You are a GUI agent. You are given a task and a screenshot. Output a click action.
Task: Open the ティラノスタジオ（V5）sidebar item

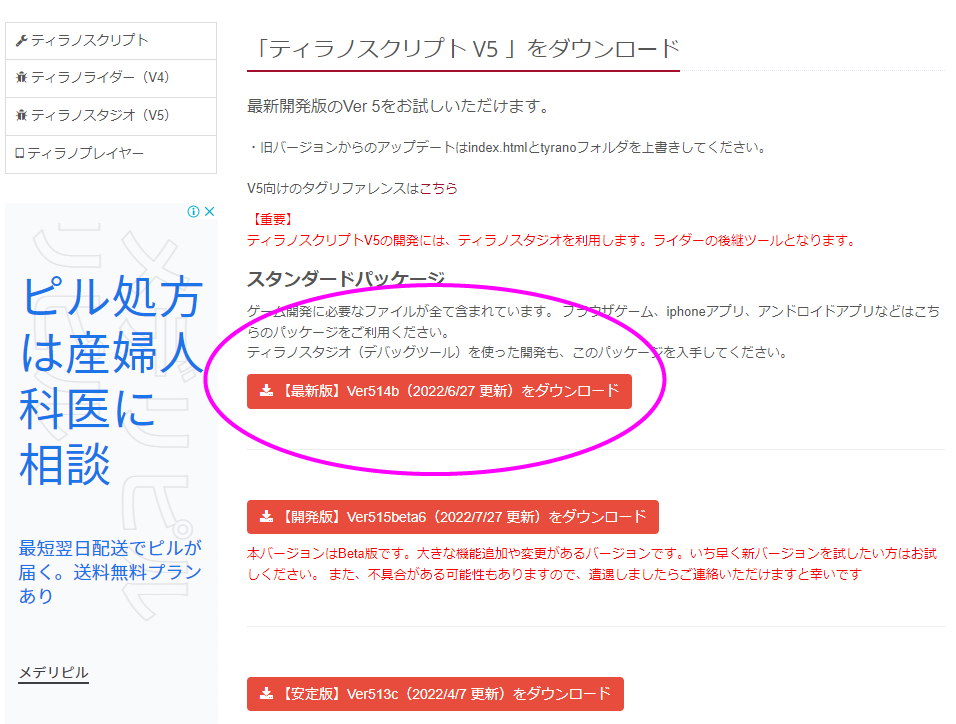(x=111, y=116)
